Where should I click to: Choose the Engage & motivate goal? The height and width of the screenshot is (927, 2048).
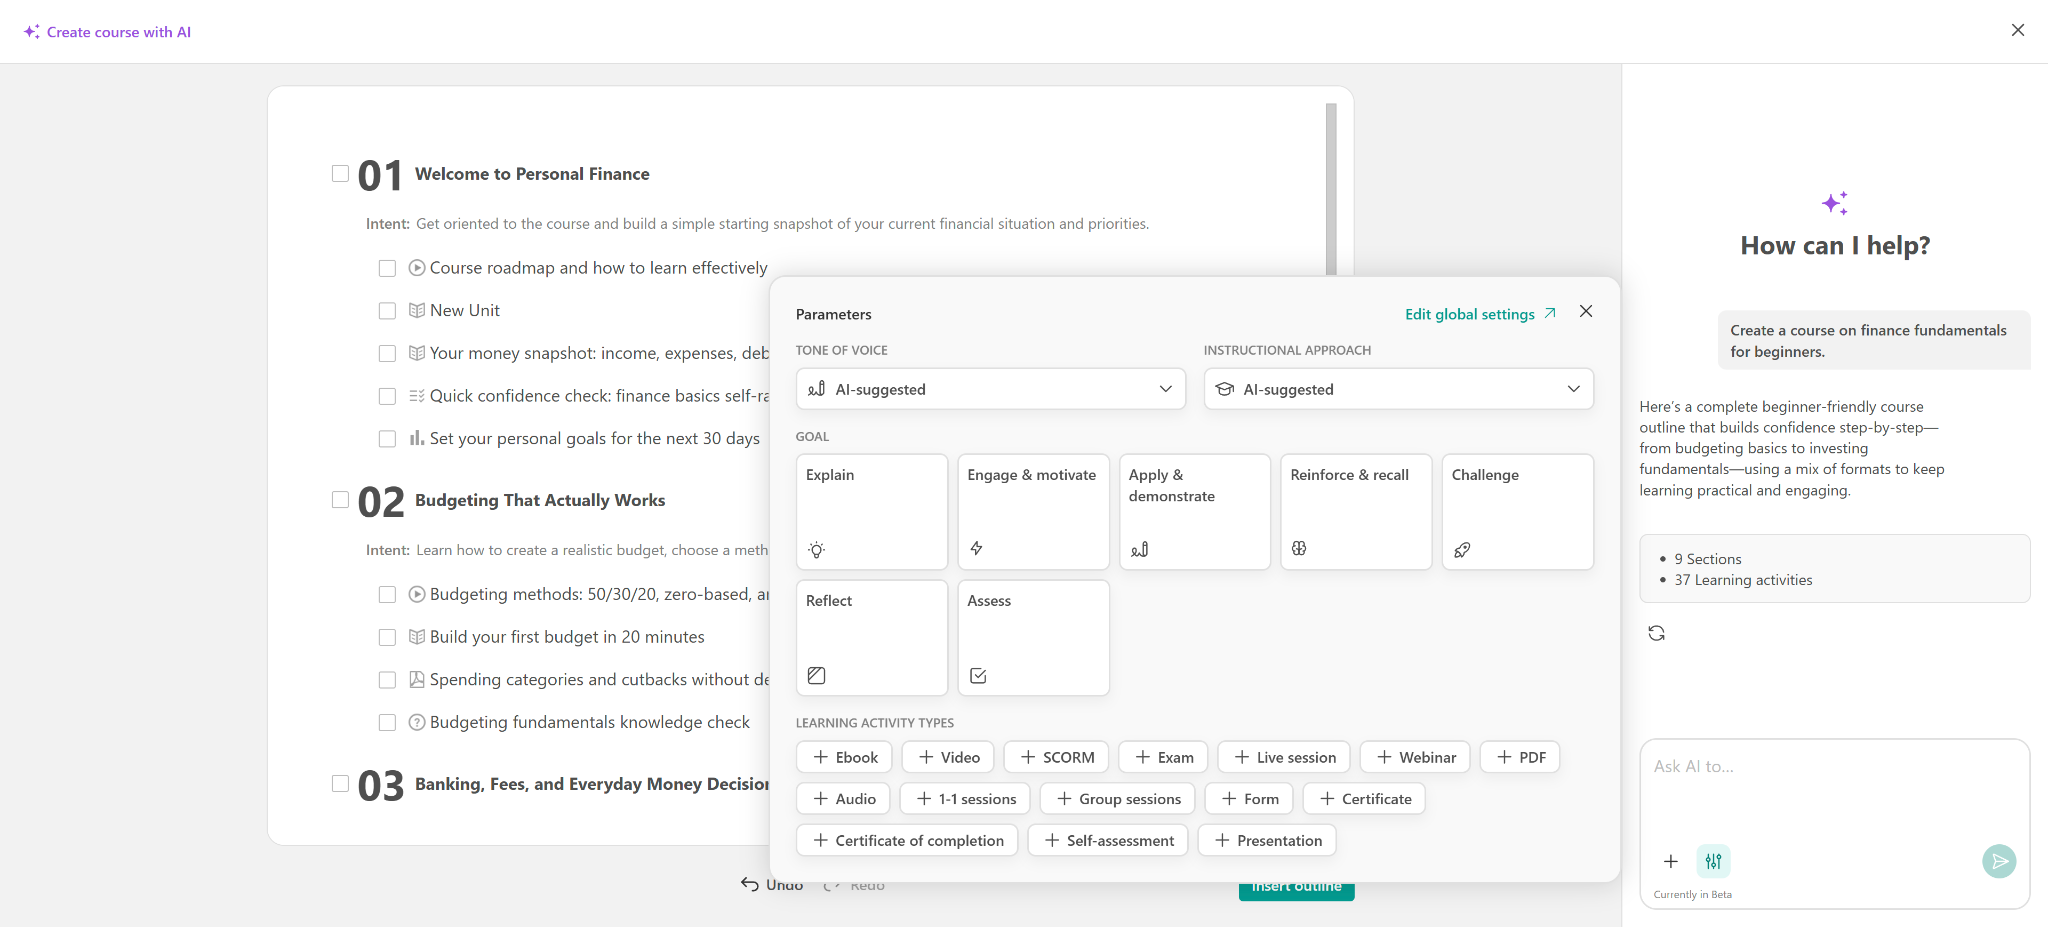tap(1033, 512)
